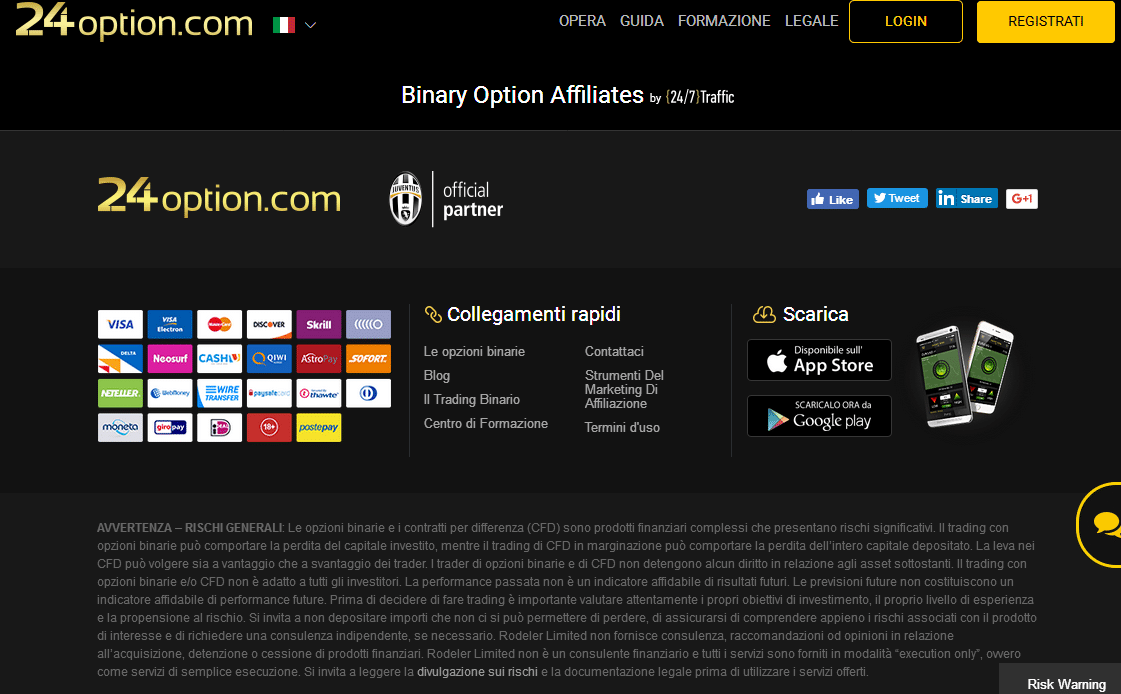Click the Delta card icon
The image size is (1121, 694).
pos(120,359)
